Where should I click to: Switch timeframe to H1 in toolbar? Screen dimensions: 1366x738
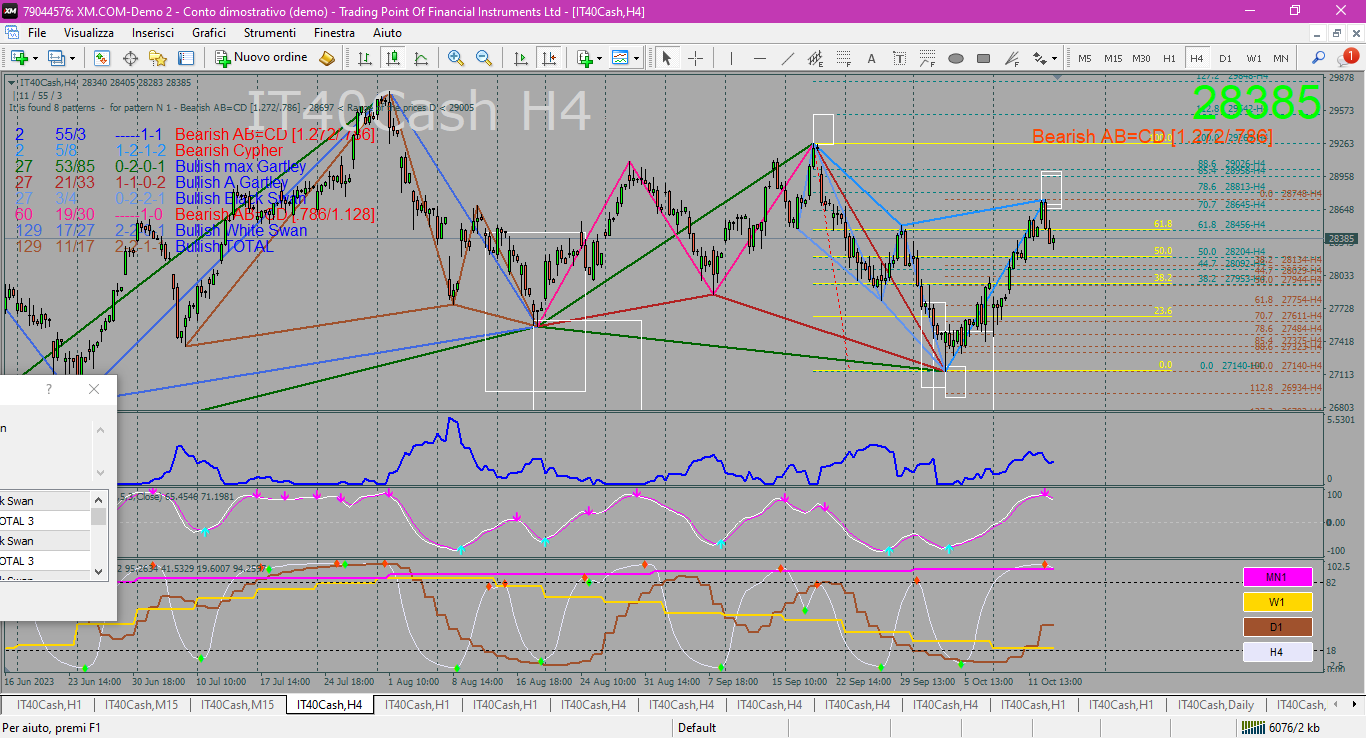click(x=1169, y=58)
